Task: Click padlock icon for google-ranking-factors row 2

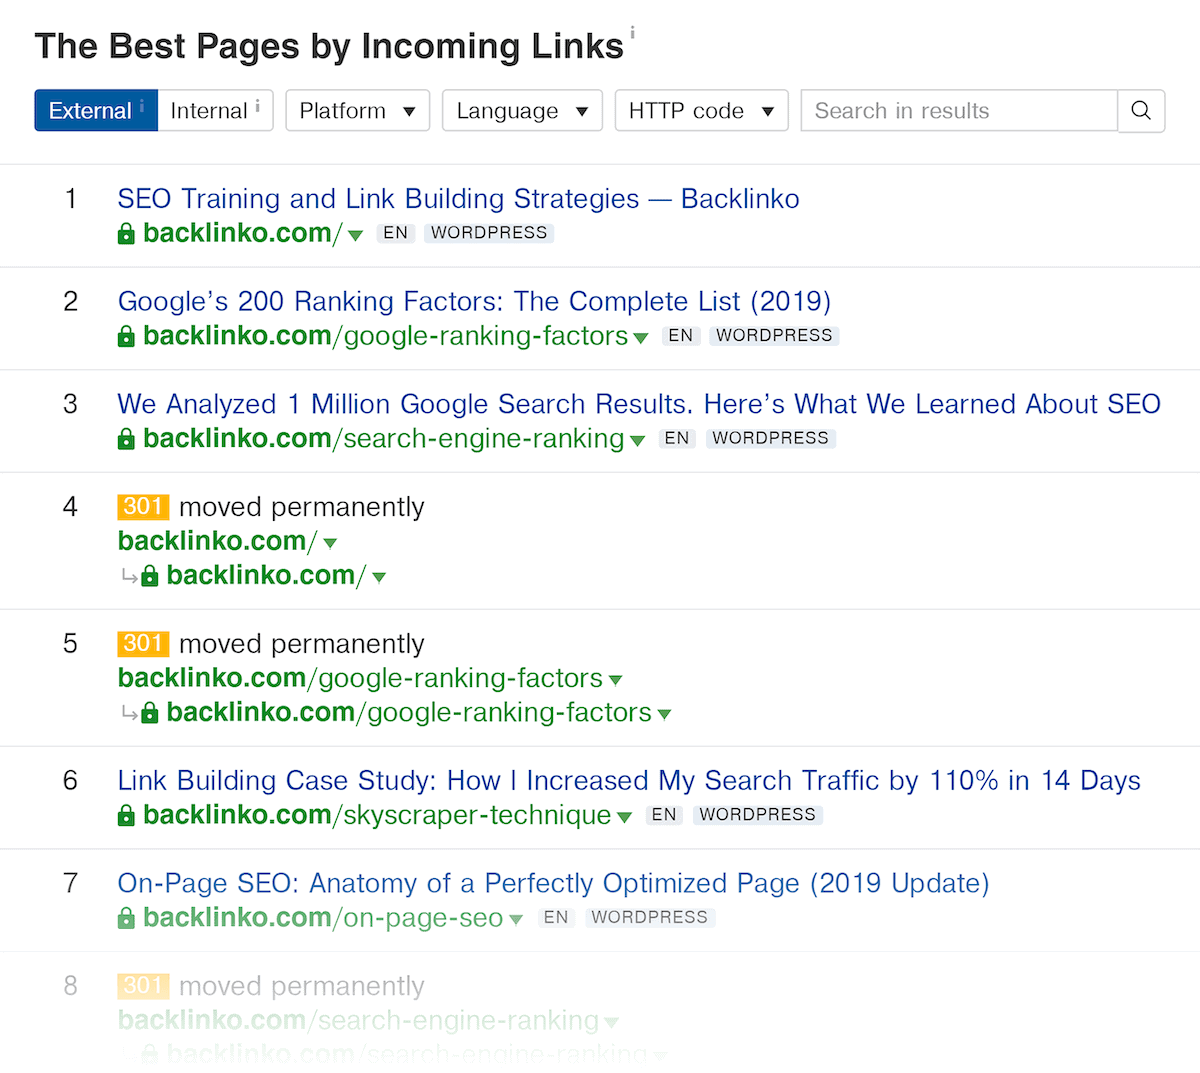Action: pos(126,337)
